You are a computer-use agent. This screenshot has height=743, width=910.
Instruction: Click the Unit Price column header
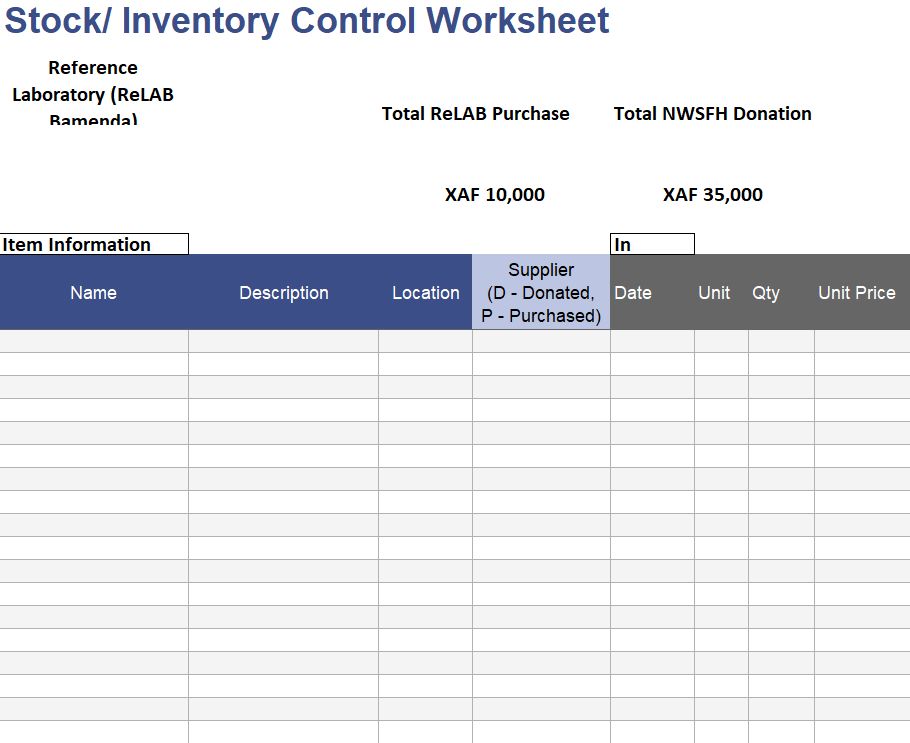point(862,292)
